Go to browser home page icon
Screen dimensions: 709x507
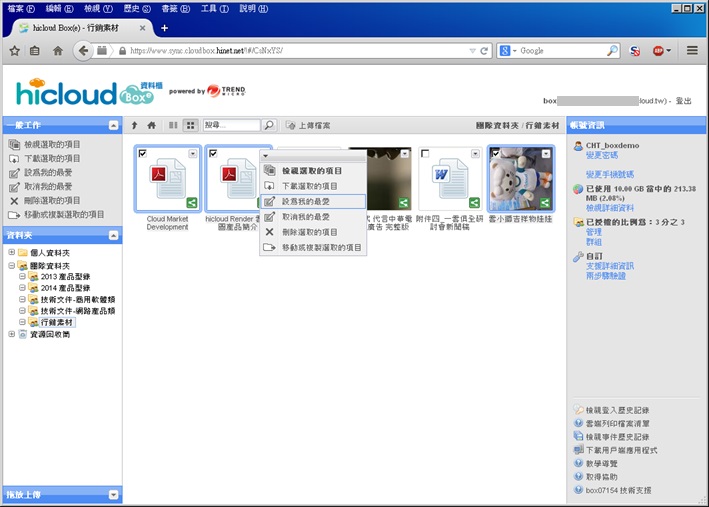point(57,51)
